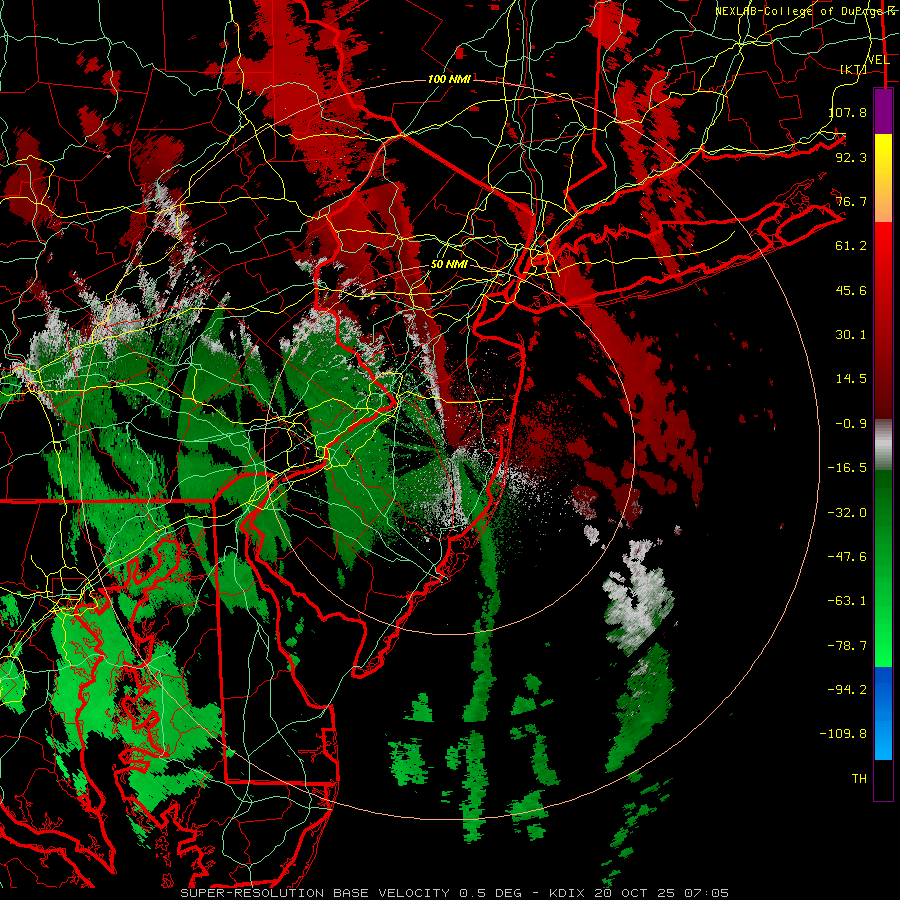Viewport: 900px width, 900px height.
Task: Select the Super-Resolution Base Velocity caption text
Action: click(x=455, y=893)
